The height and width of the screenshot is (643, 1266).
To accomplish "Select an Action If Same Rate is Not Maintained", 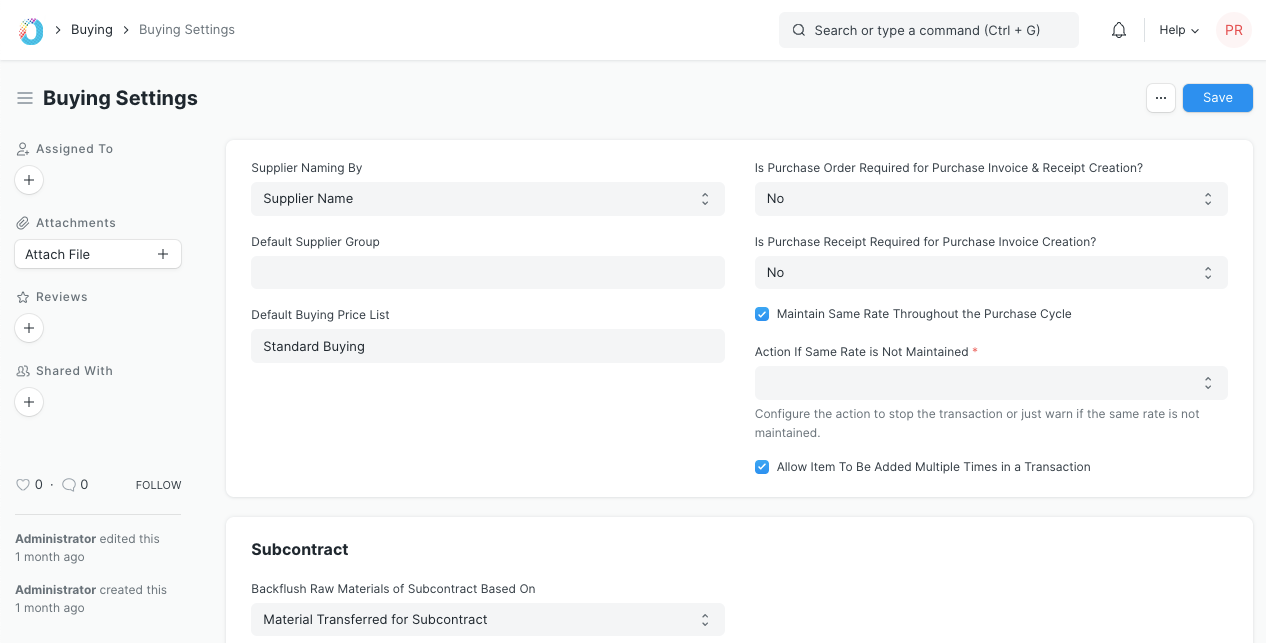I will click(991, 383).
